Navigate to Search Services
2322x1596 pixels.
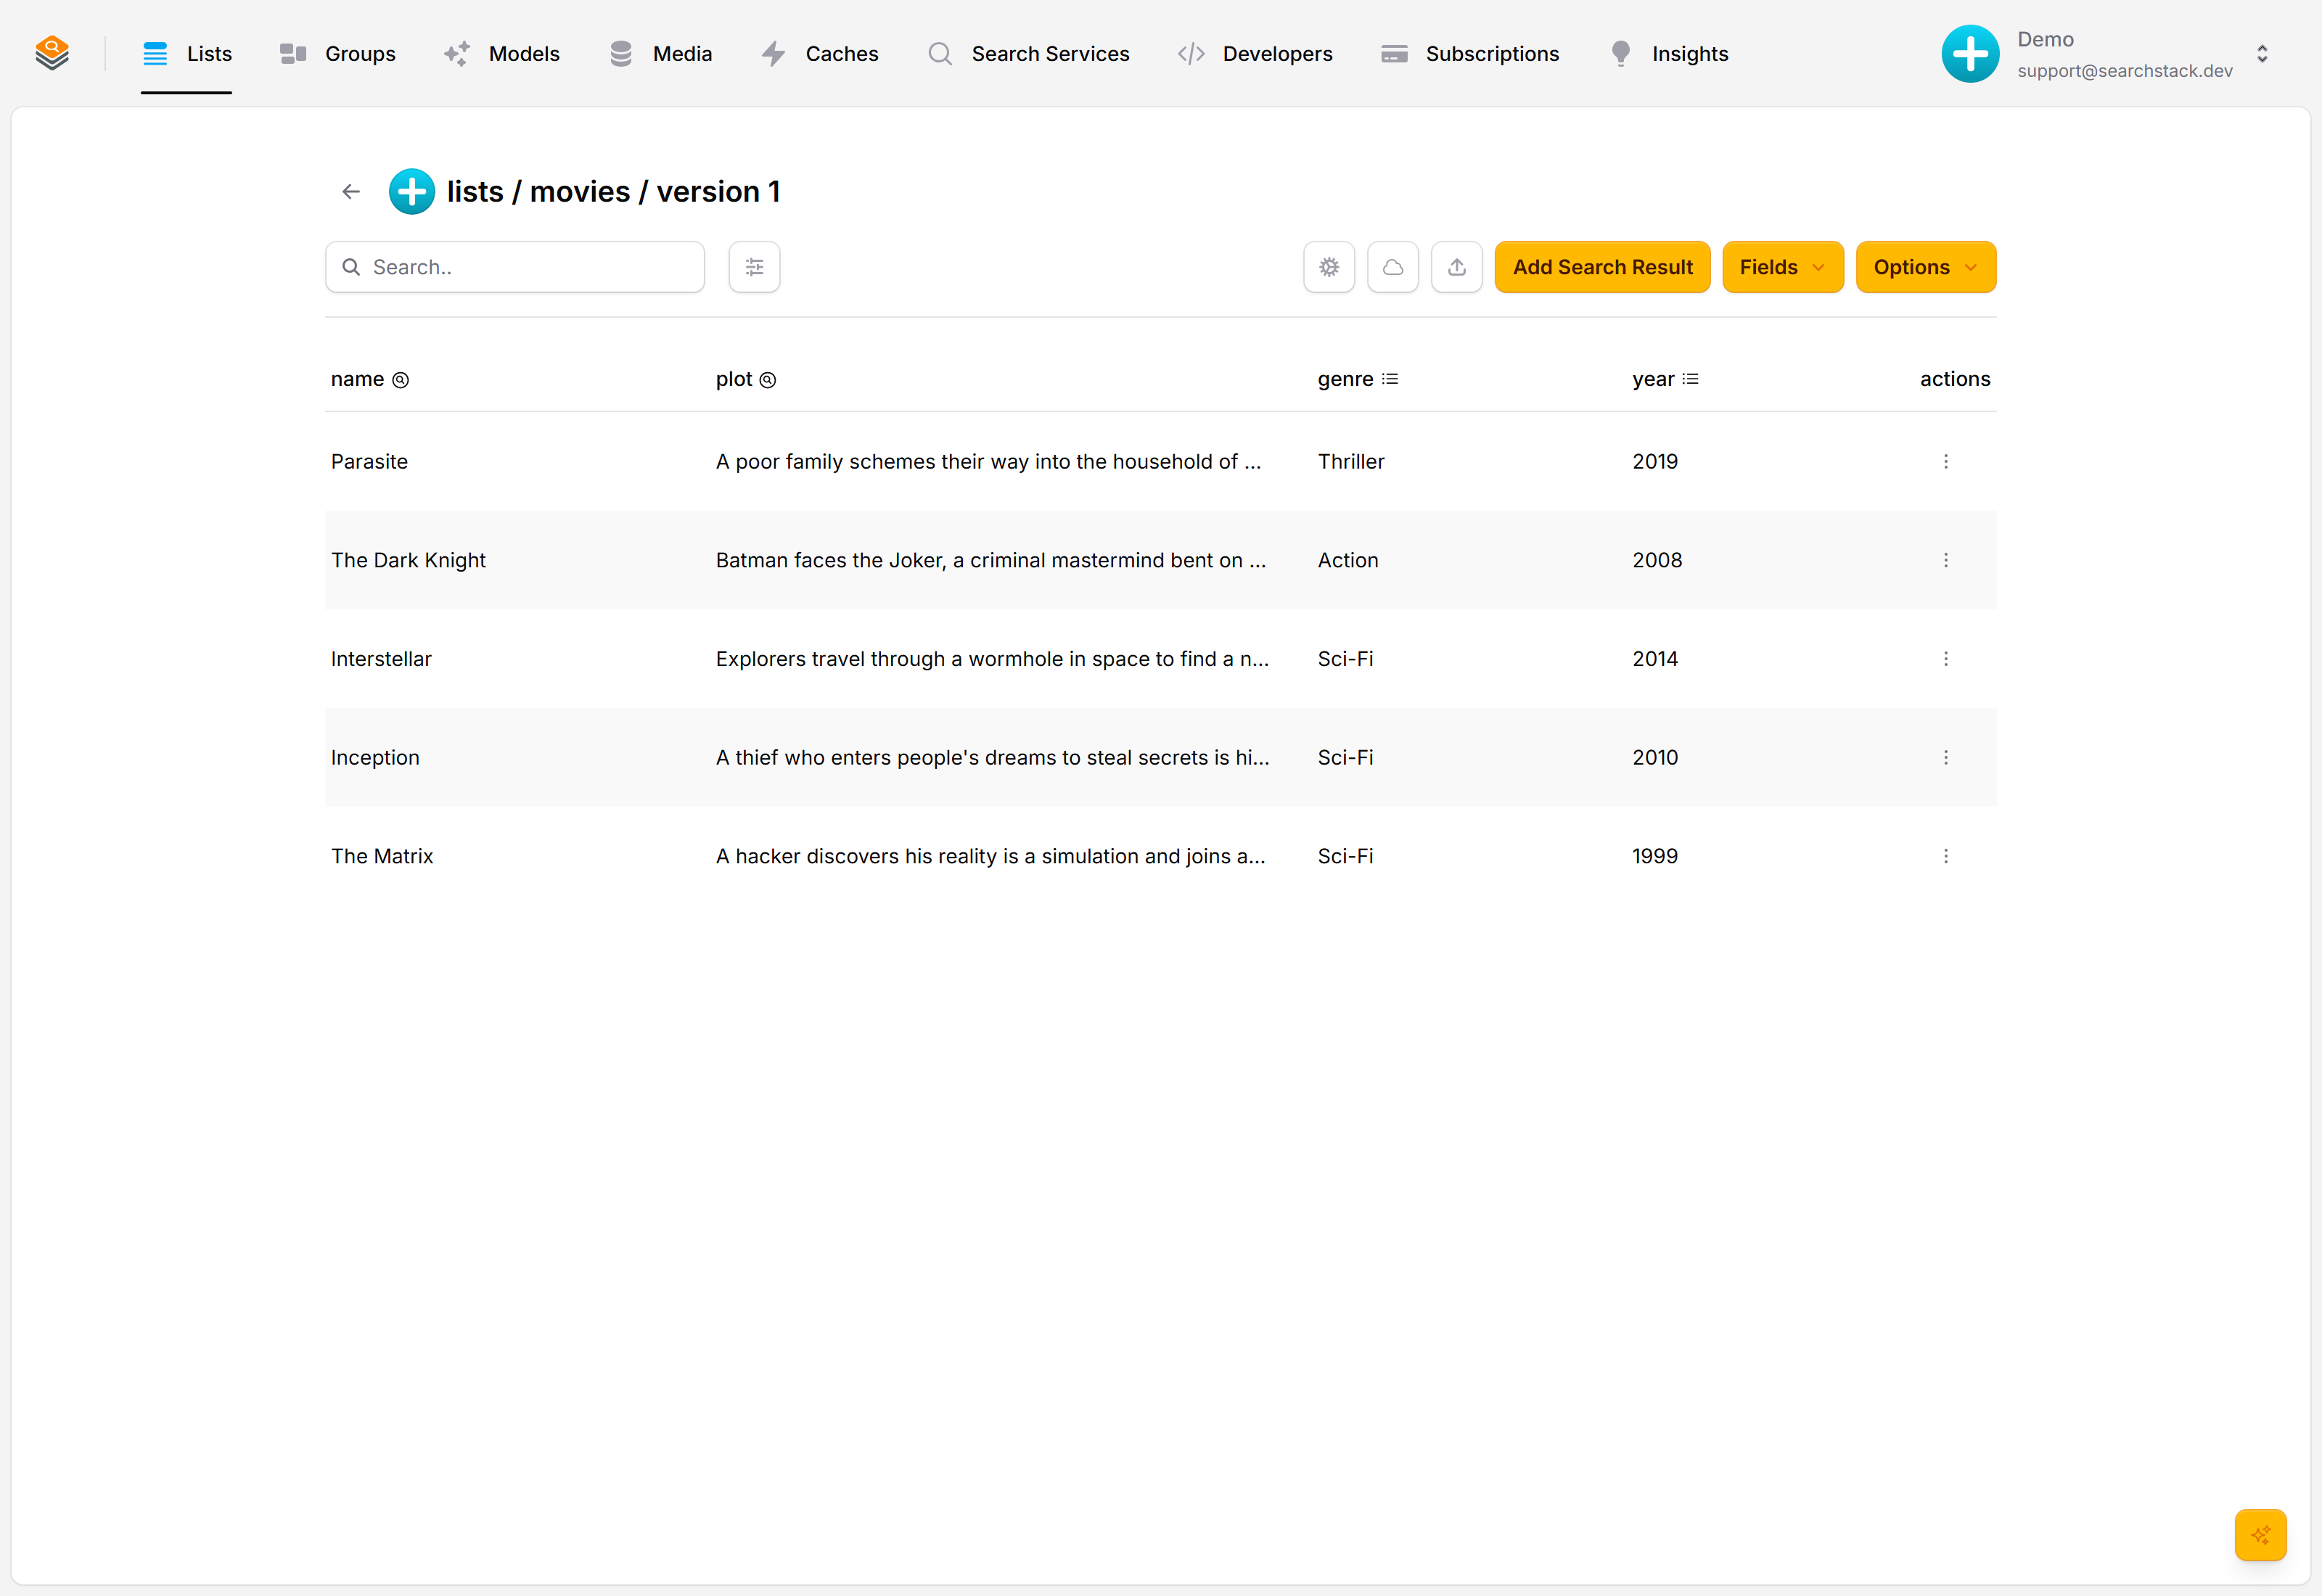click(1028, 54)
